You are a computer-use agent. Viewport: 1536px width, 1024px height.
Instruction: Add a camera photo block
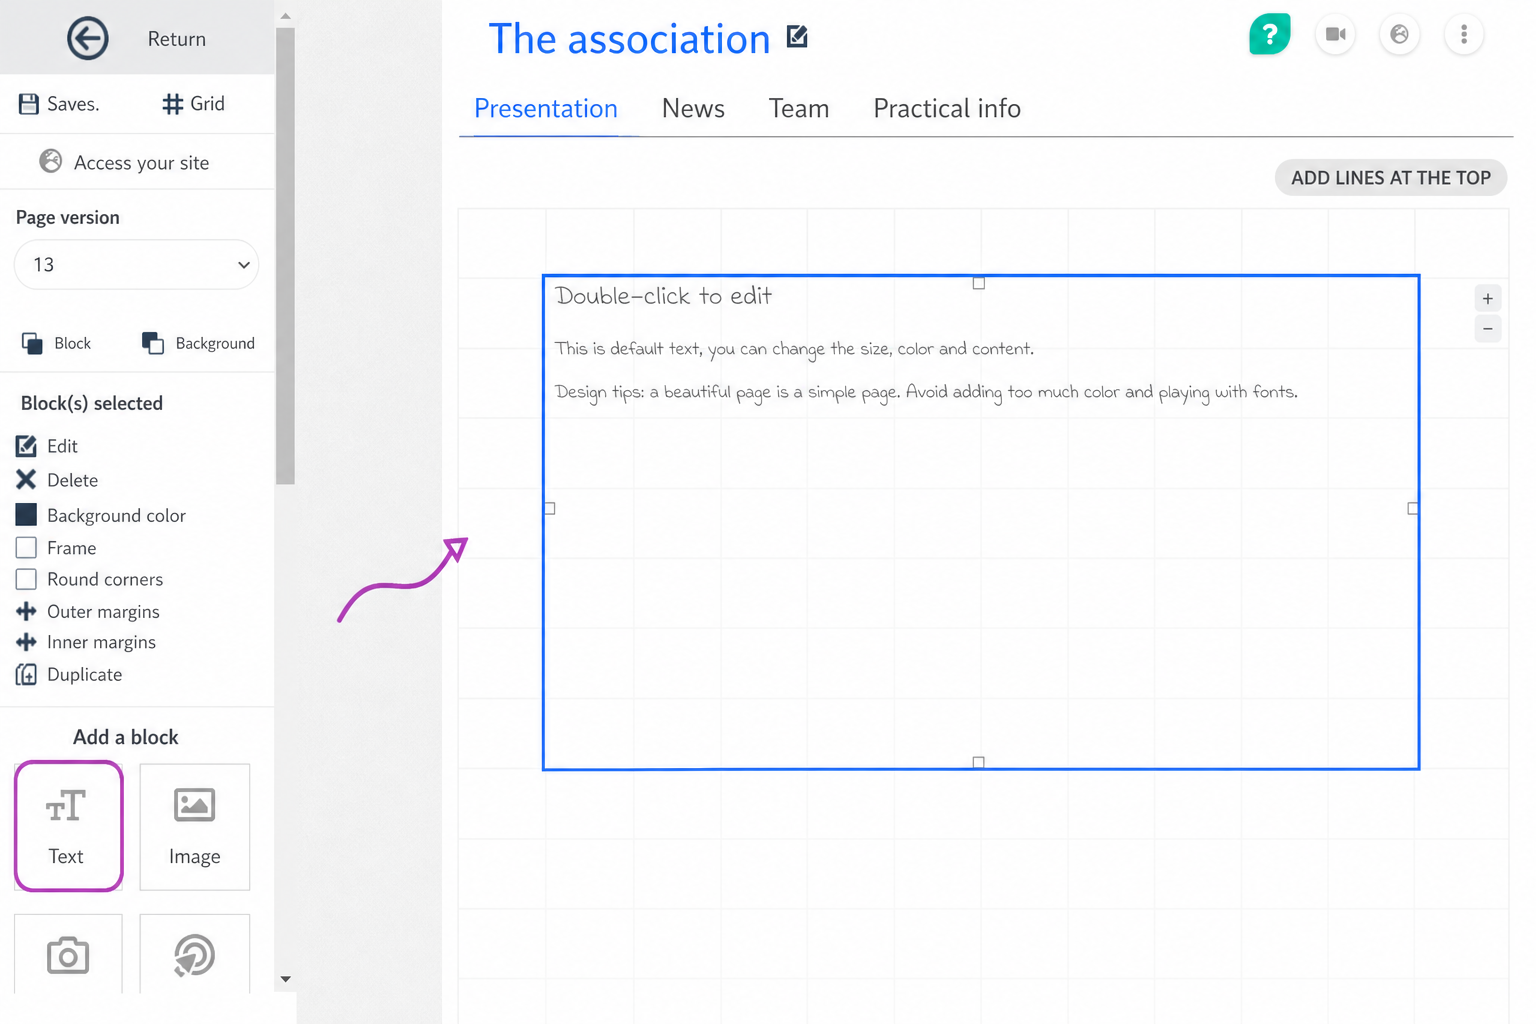point(68,955)
